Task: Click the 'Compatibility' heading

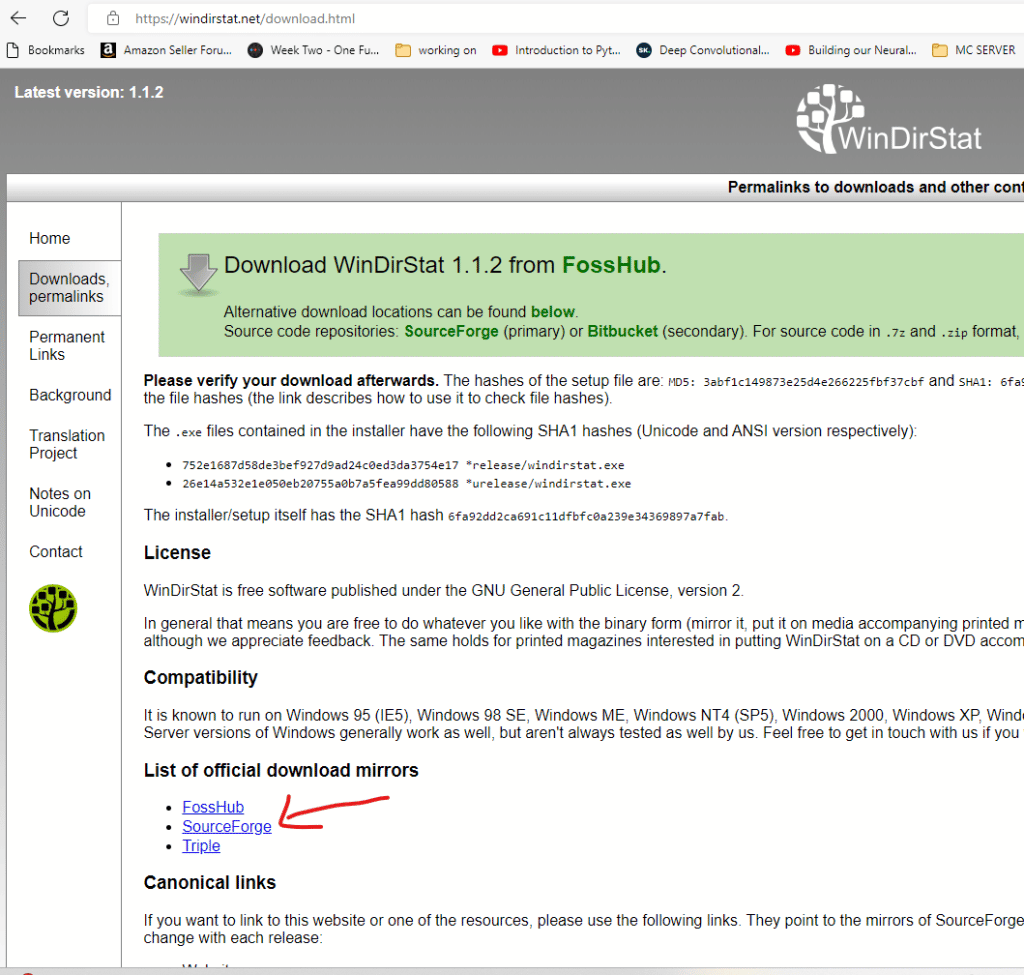Action: [200, 677]
